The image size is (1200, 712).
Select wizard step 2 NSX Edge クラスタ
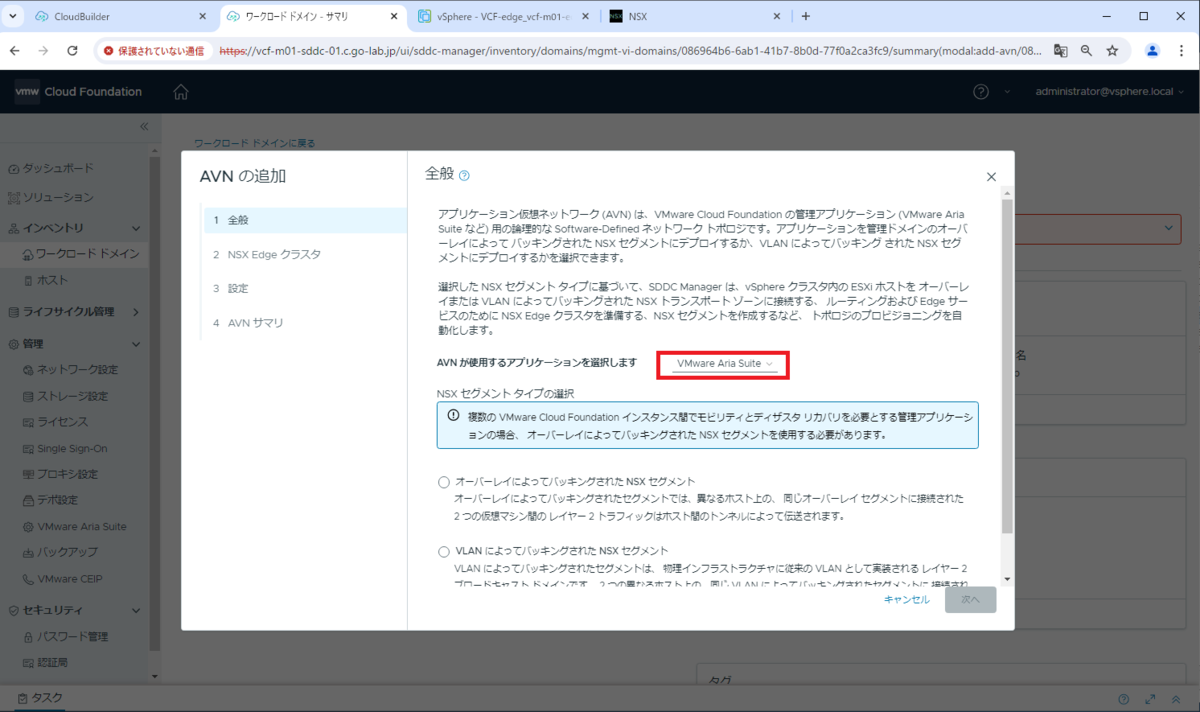pos(304,254)
